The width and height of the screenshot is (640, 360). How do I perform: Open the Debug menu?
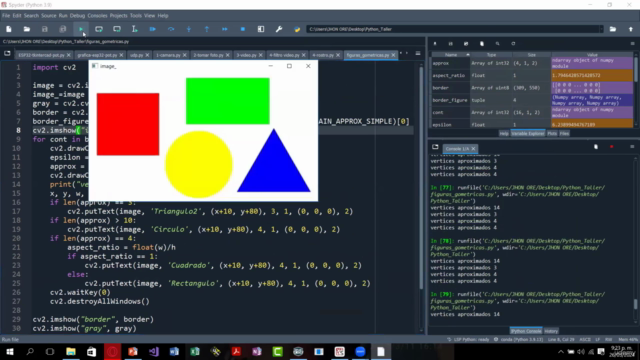click(77, 16)
